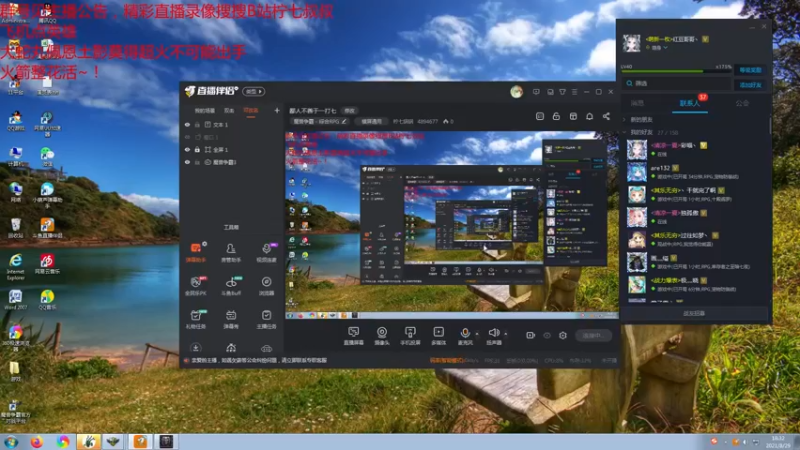This screenshot has height=450, width=800.
Task: Open the video mic-link tool
Action: point(266,252)
